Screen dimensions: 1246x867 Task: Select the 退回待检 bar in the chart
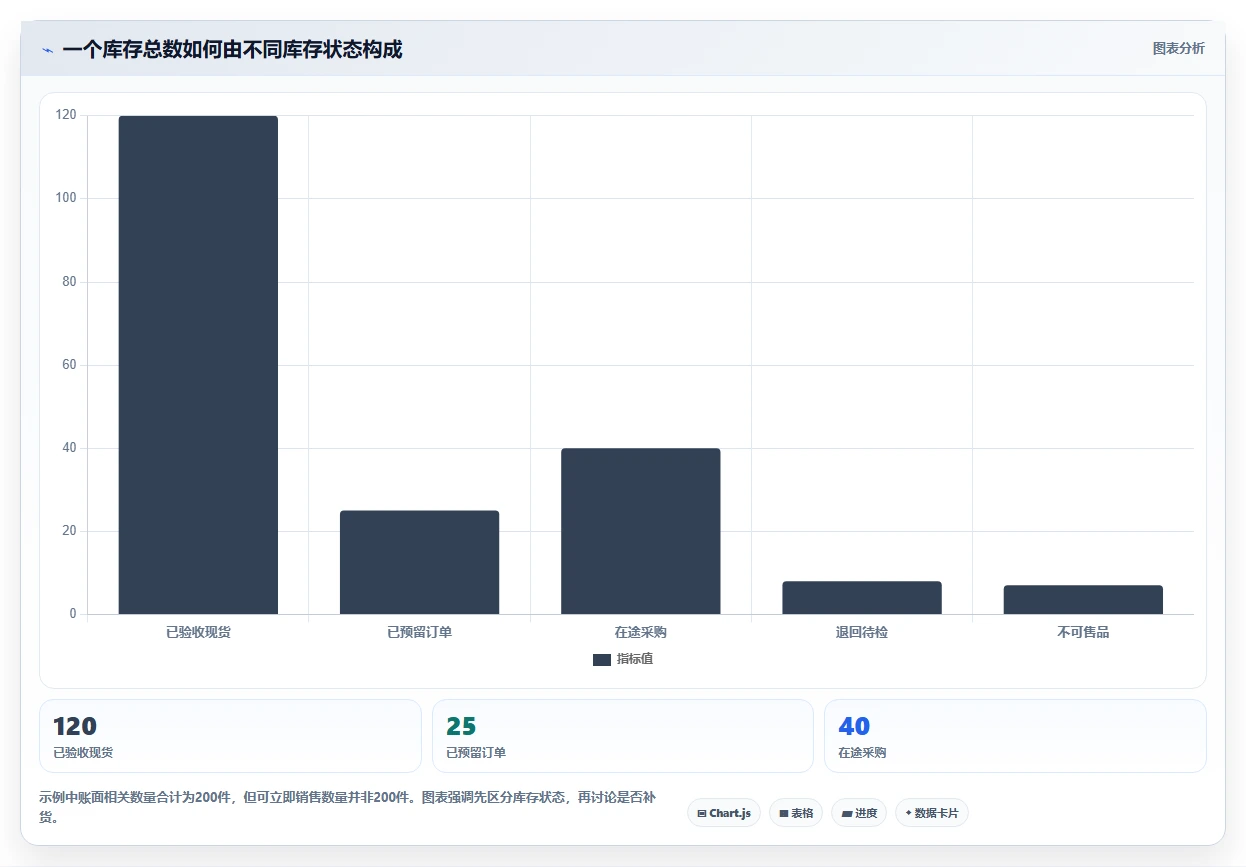[x=862, y=598]
